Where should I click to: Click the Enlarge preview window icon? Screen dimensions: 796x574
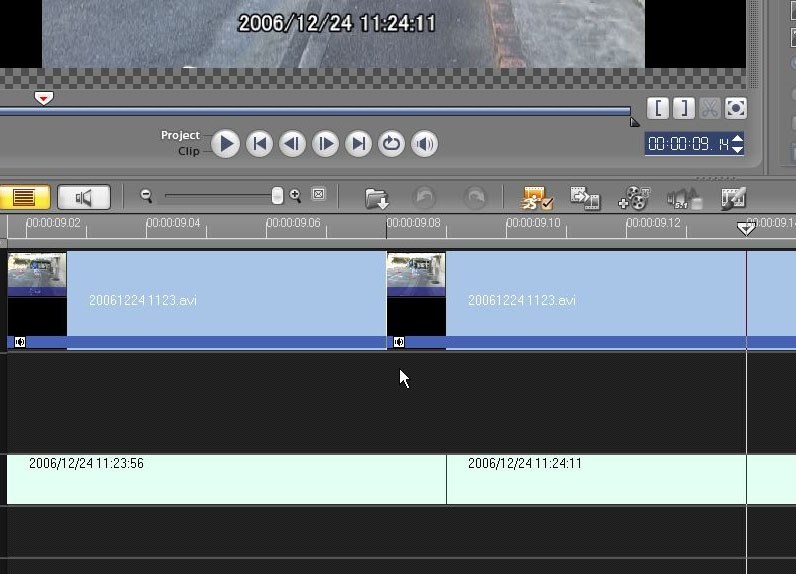(x=736, y=108)
